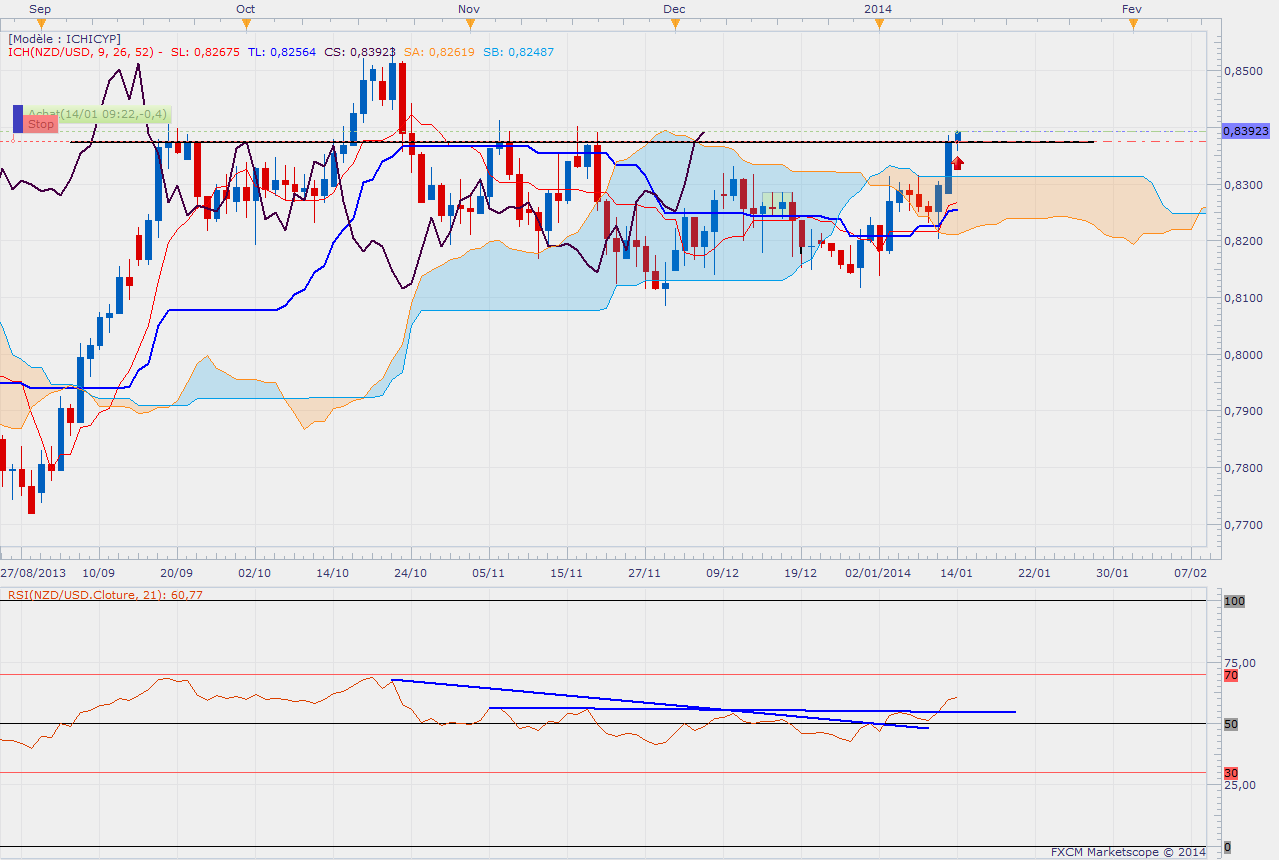The image size is (1279, 860).
Task: Click the 10/09 date label
Action: pos(98,573)
